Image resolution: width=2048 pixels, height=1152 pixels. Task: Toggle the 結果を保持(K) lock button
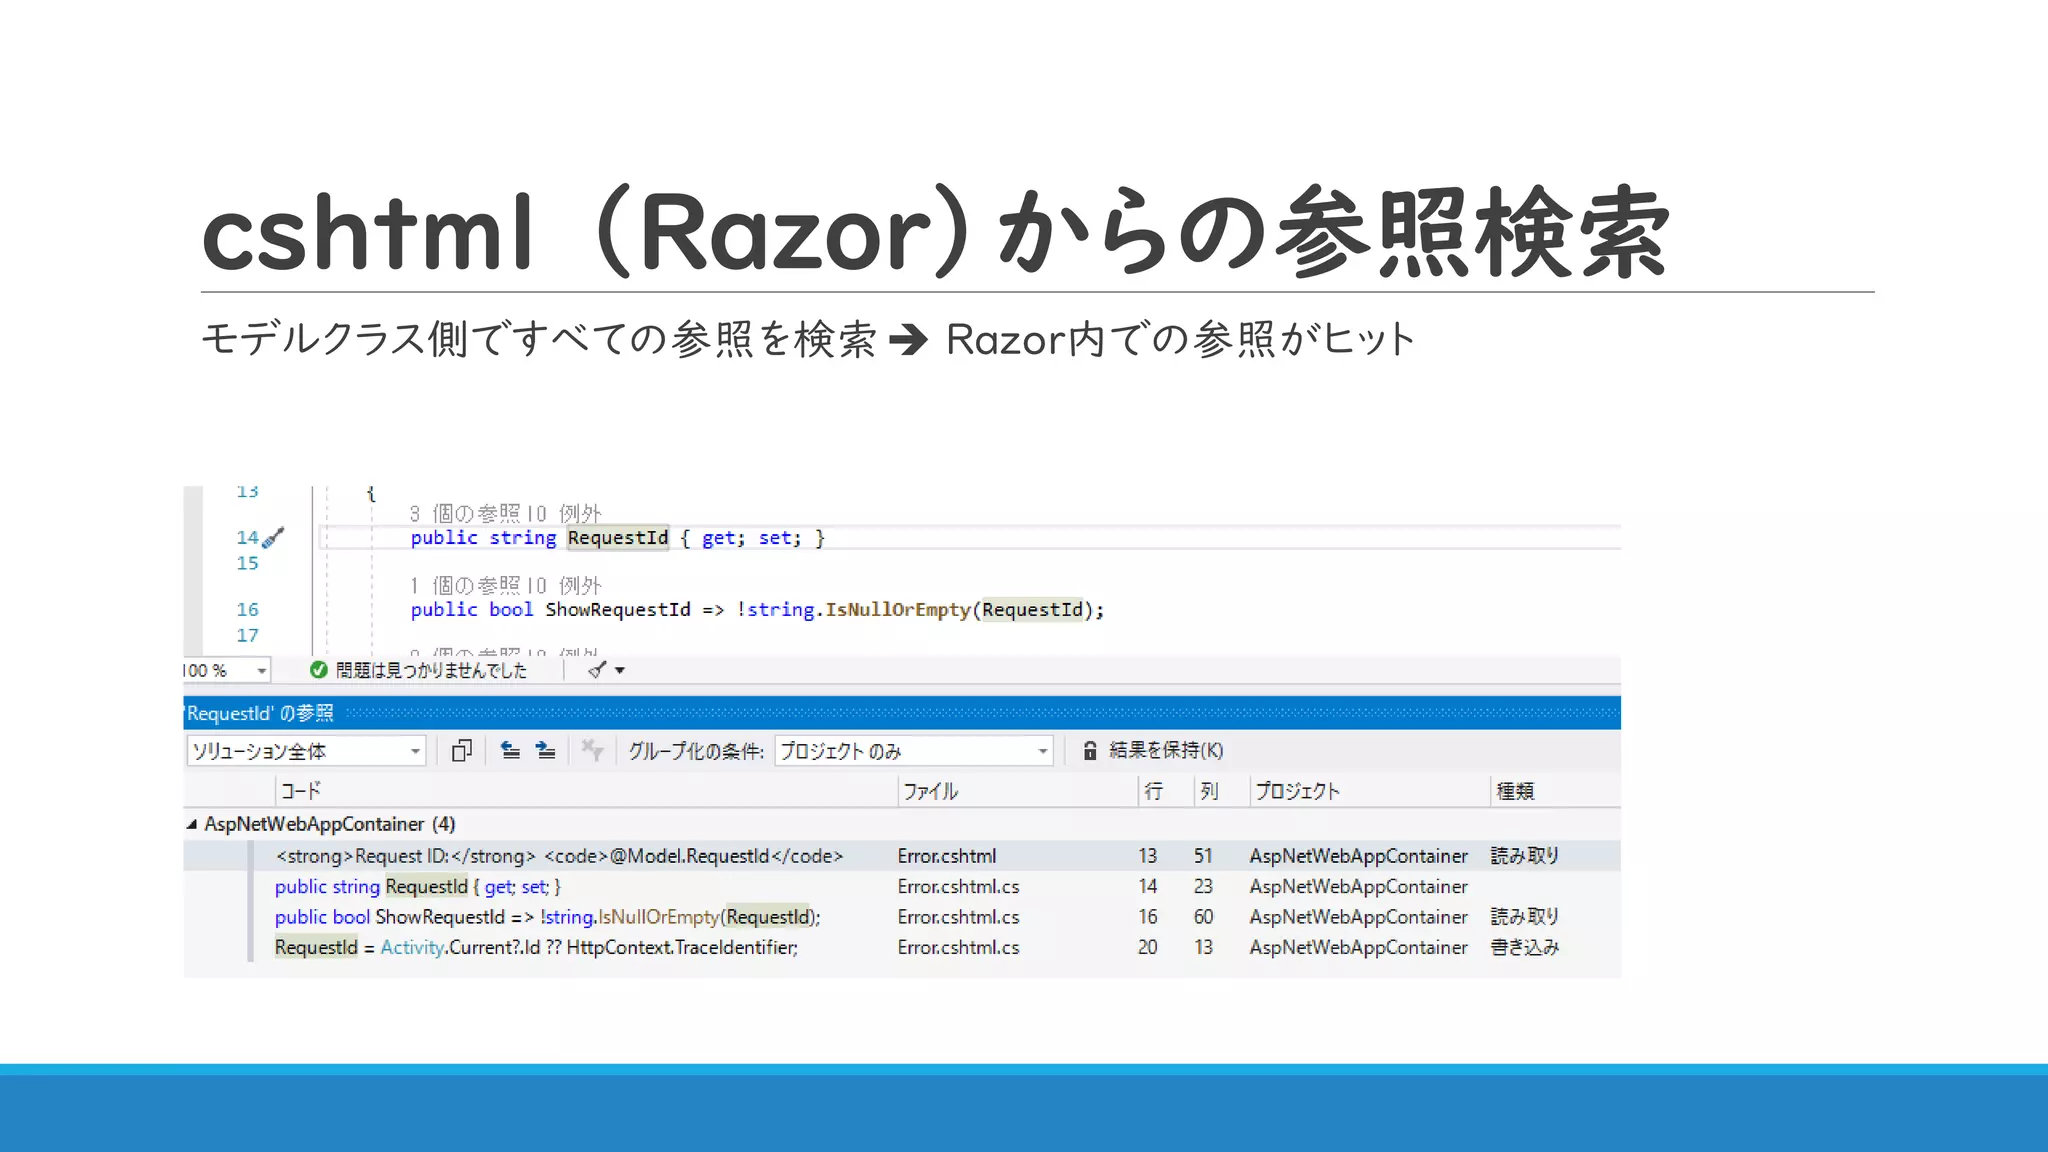click(1153, 750)
